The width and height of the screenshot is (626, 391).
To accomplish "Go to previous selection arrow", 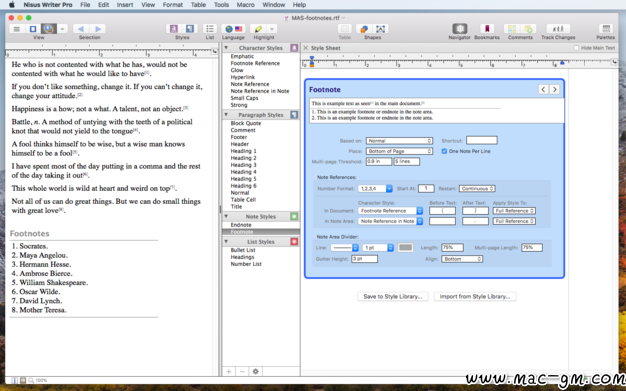I will (x=81, y=29).
